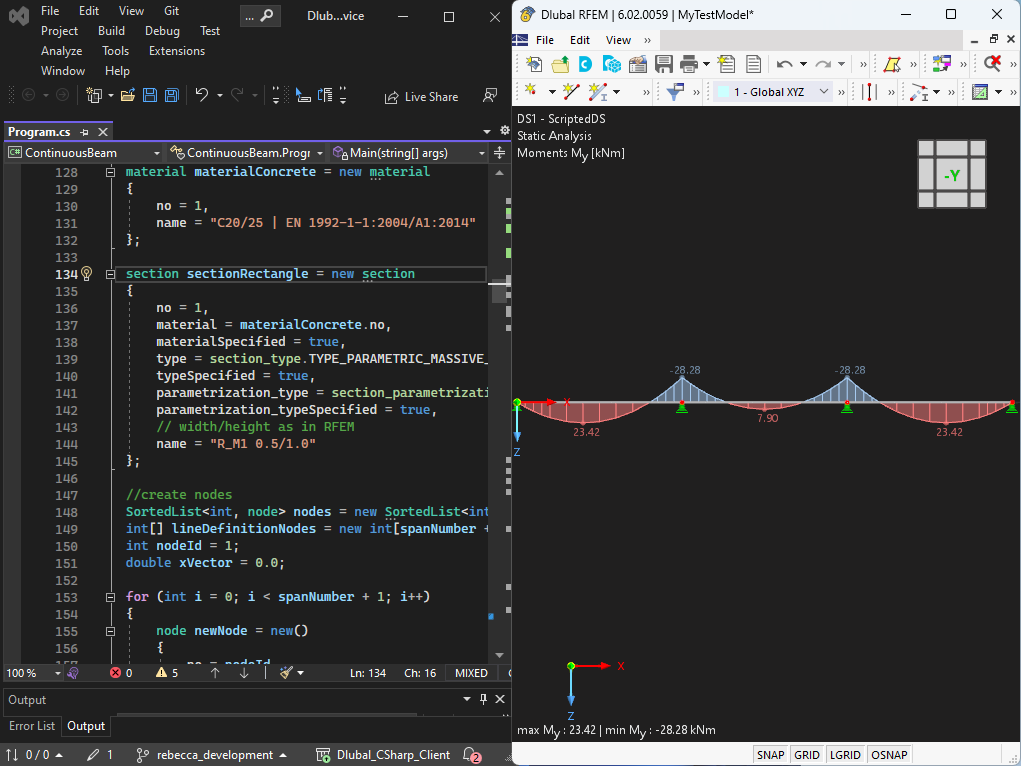Image resolution: width=1021 pixels, height=766 pixels.
Task: Toggle GRID display in RFEM status bar
Action: tap(806, 755)
